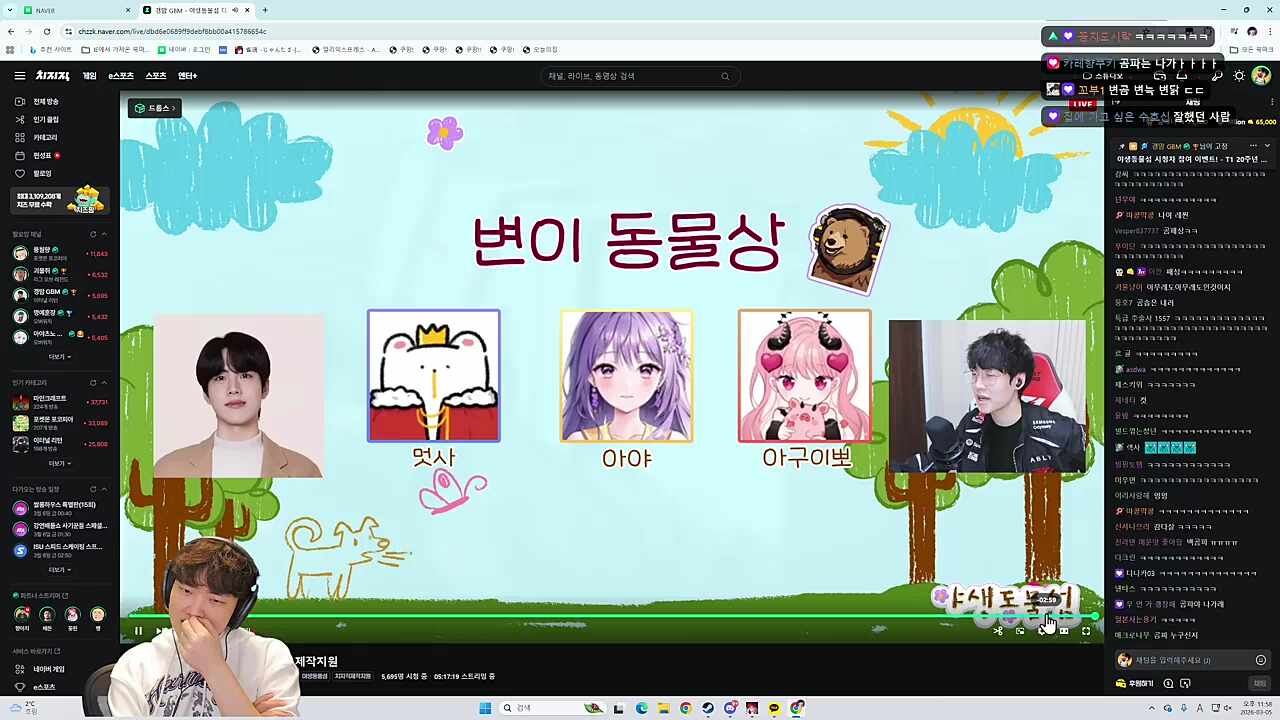The image size is (1280, 720).
Task: Switch to the e스포츠 tab
Action: click(120, 75)
